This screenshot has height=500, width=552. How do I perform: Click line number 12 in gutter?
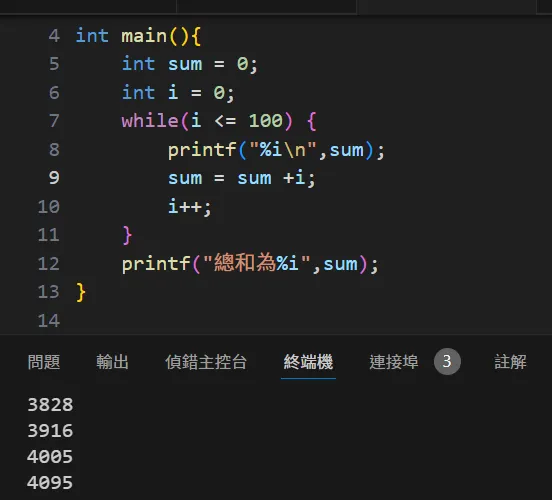tap(49, 263)
